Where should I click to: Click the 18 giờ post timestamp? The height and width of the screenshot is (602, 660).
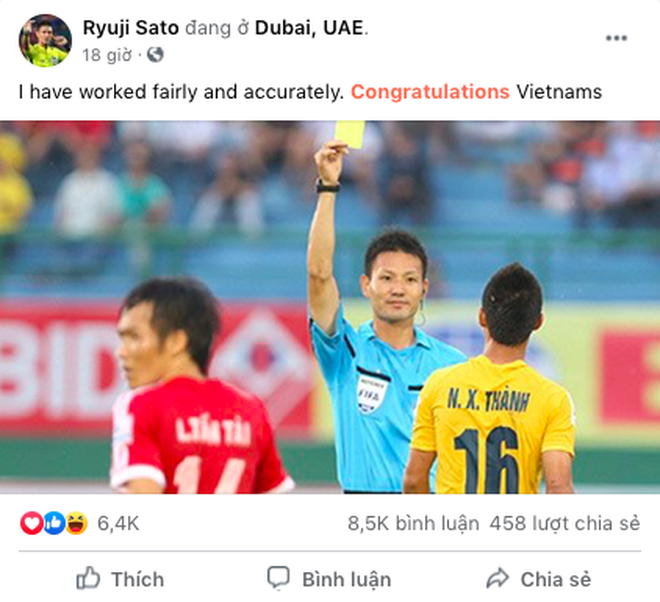(107, 55)
